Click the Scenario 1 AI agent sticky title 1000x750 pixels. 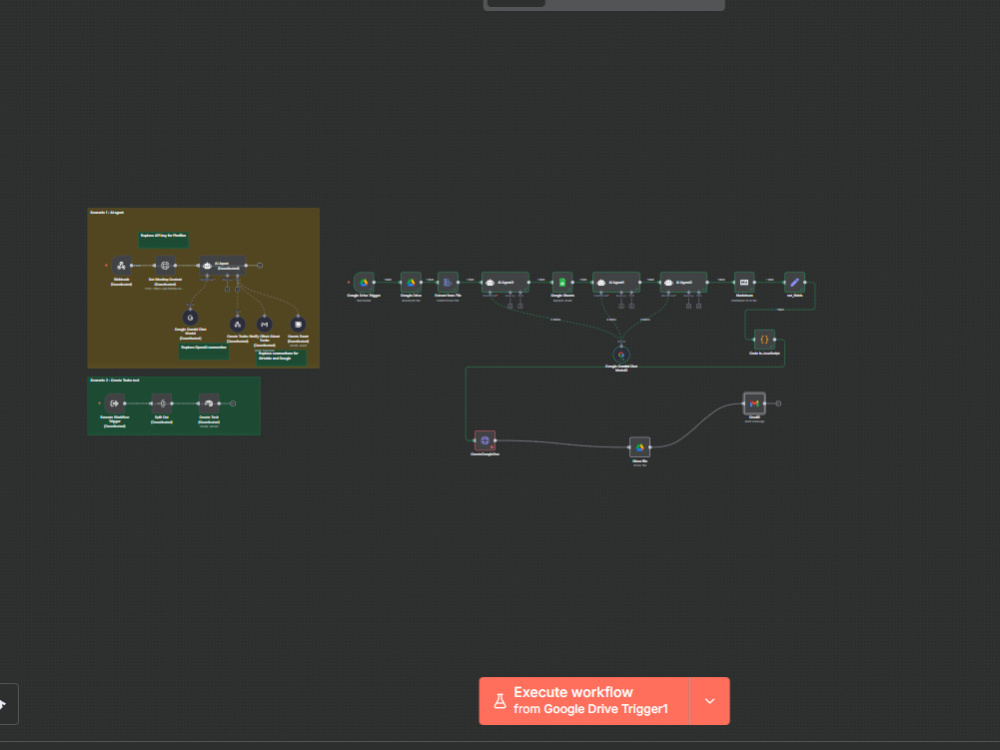[107, 212]
